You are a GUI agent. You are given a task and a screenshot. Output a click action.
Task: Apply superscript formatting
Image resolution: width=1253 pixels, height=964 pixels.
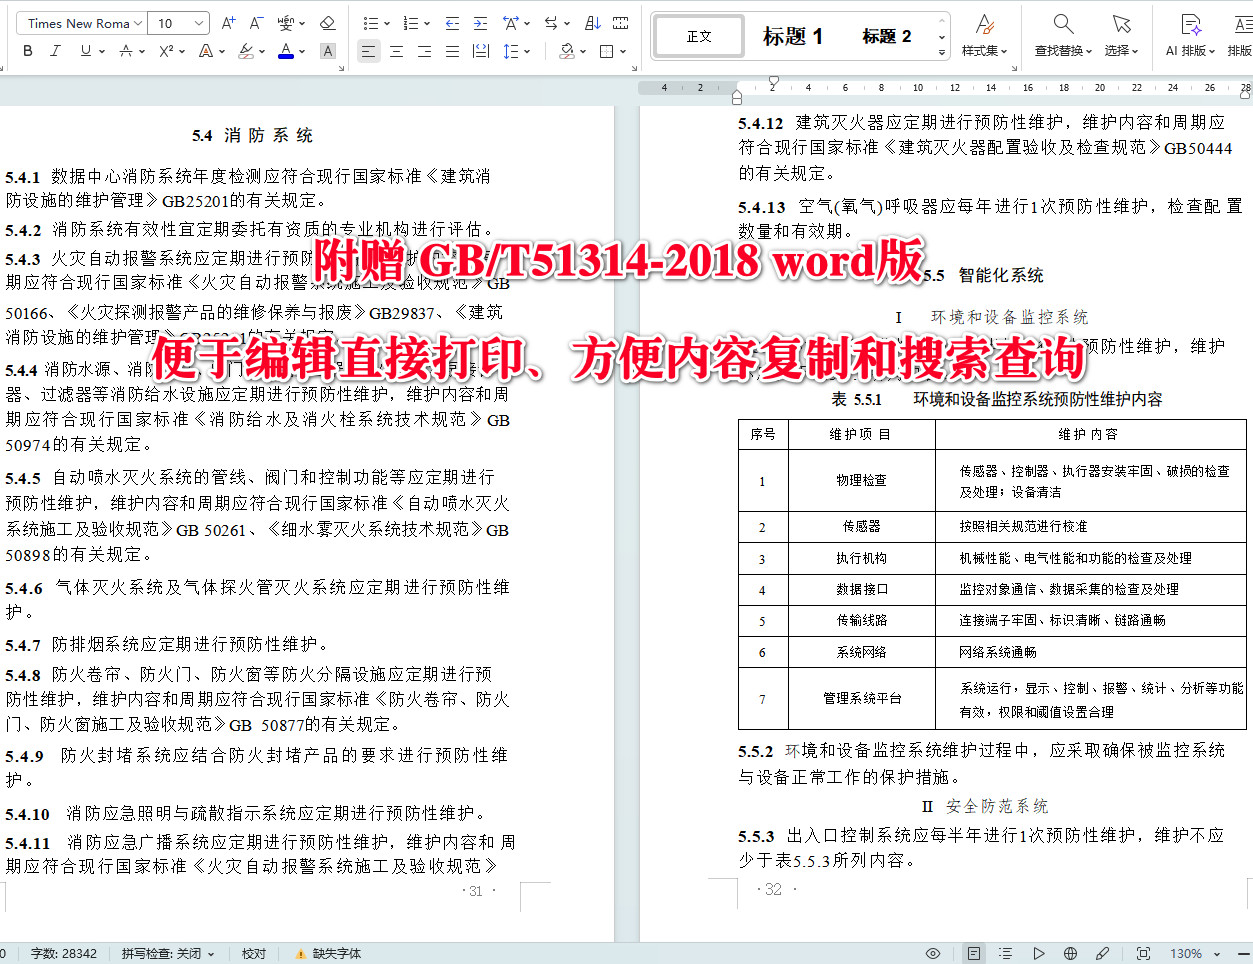pyautogui.click(x=166, y=51)
